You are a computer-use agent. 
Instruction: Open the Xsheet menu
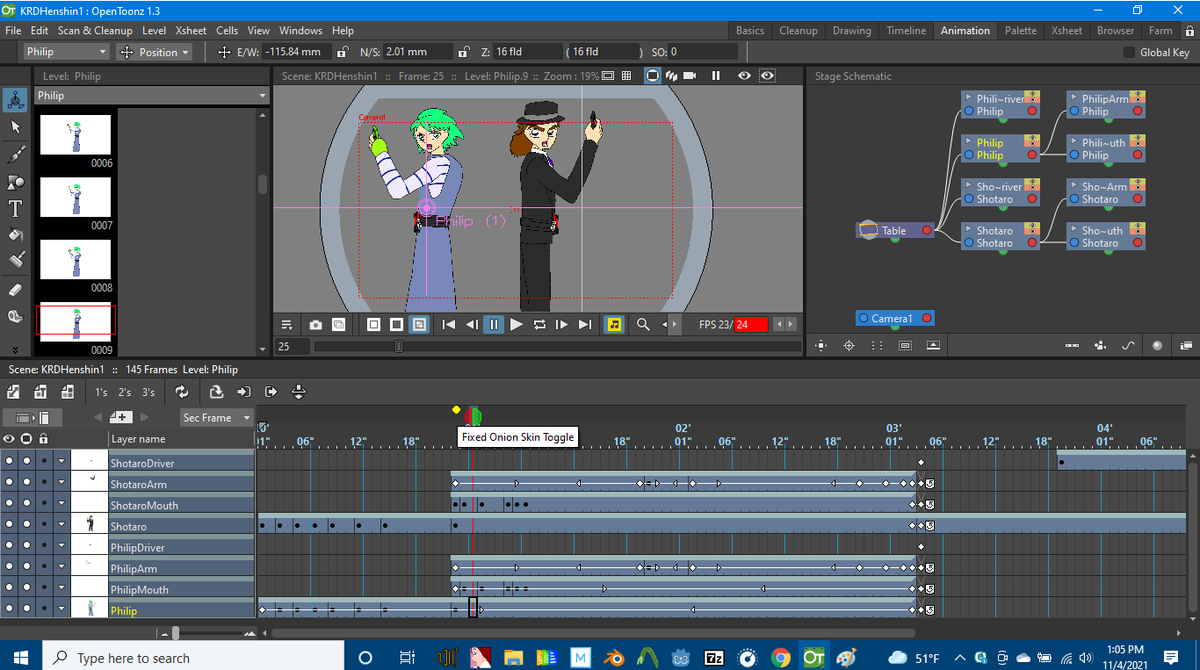(191, 31)
